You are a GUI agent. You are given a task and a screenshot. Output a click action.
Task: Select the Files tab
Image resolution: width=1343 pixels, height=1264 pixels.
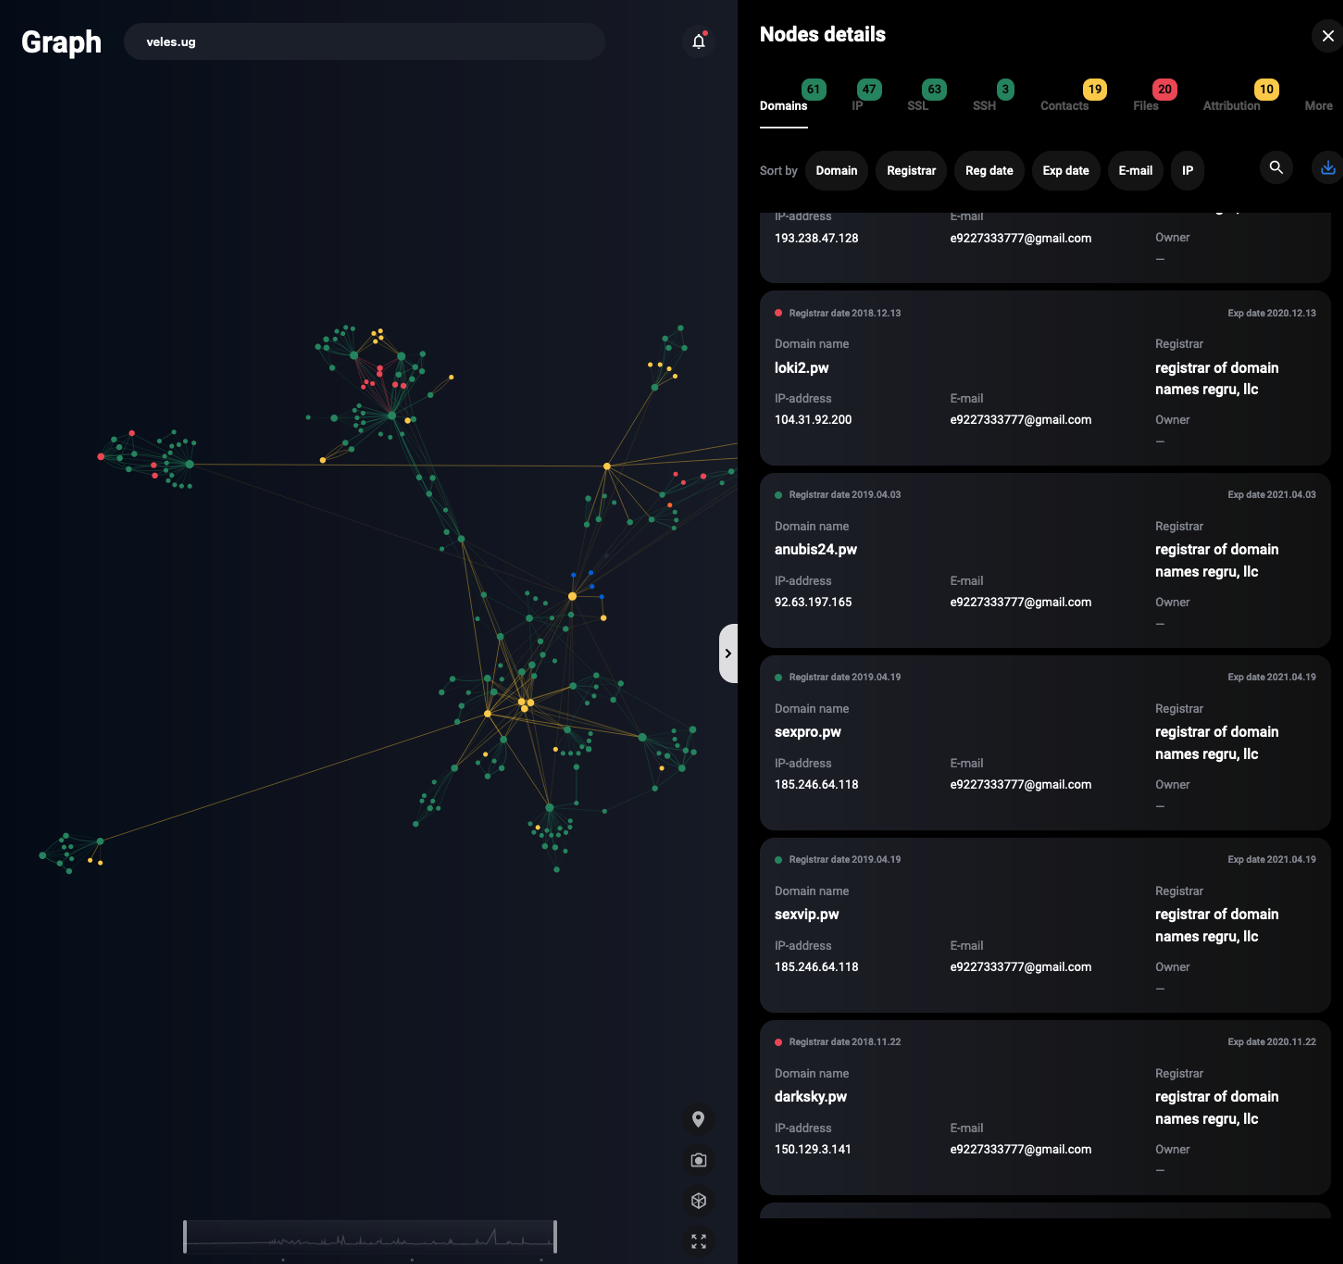pos(1146,105)
